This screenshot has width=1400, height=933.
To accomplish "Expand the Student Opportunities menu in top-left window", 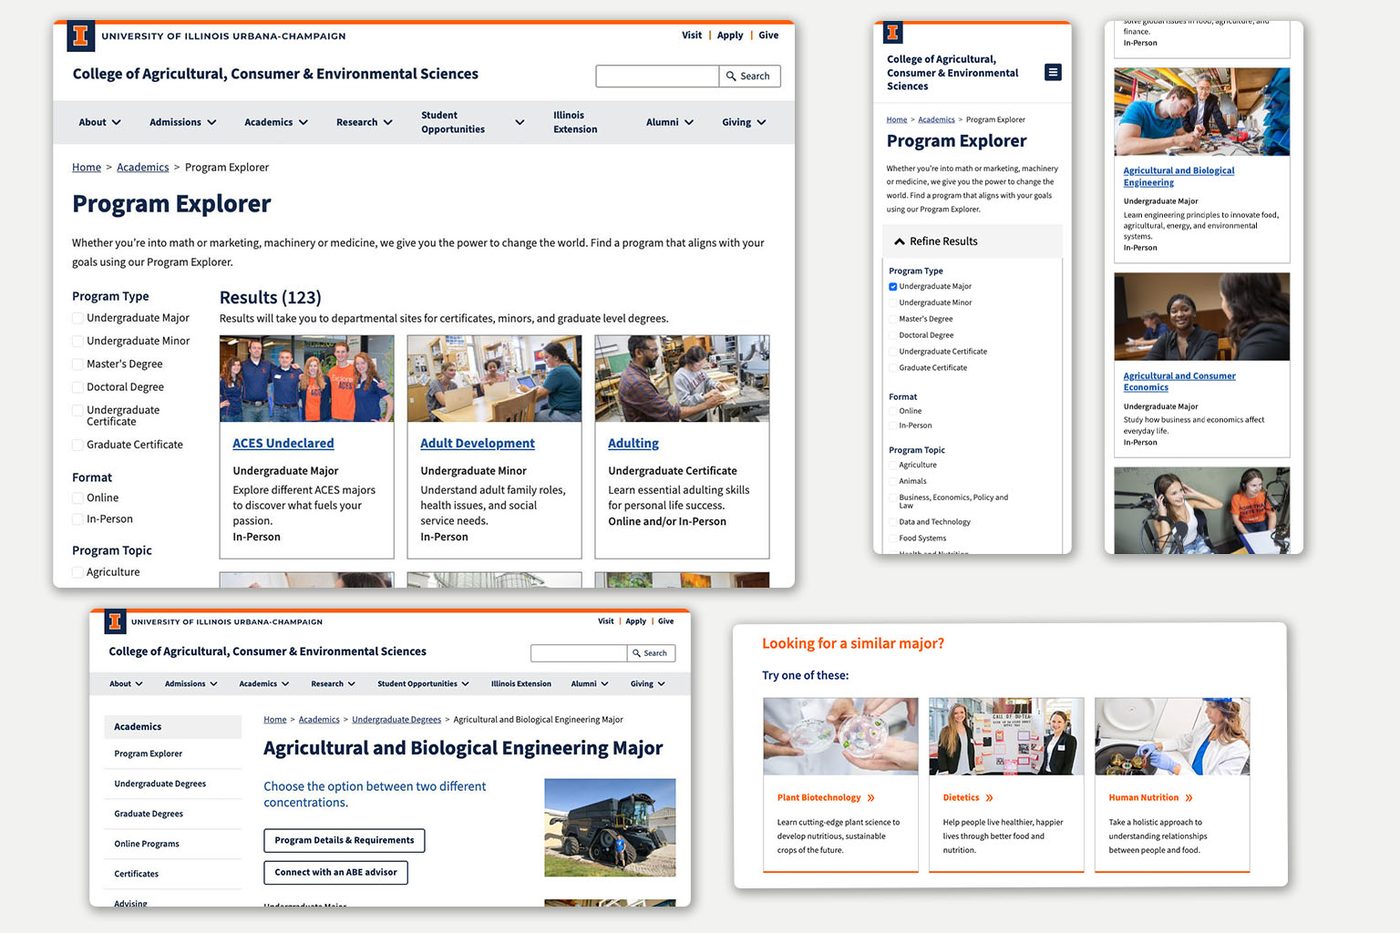I will [x=472, y=122].
